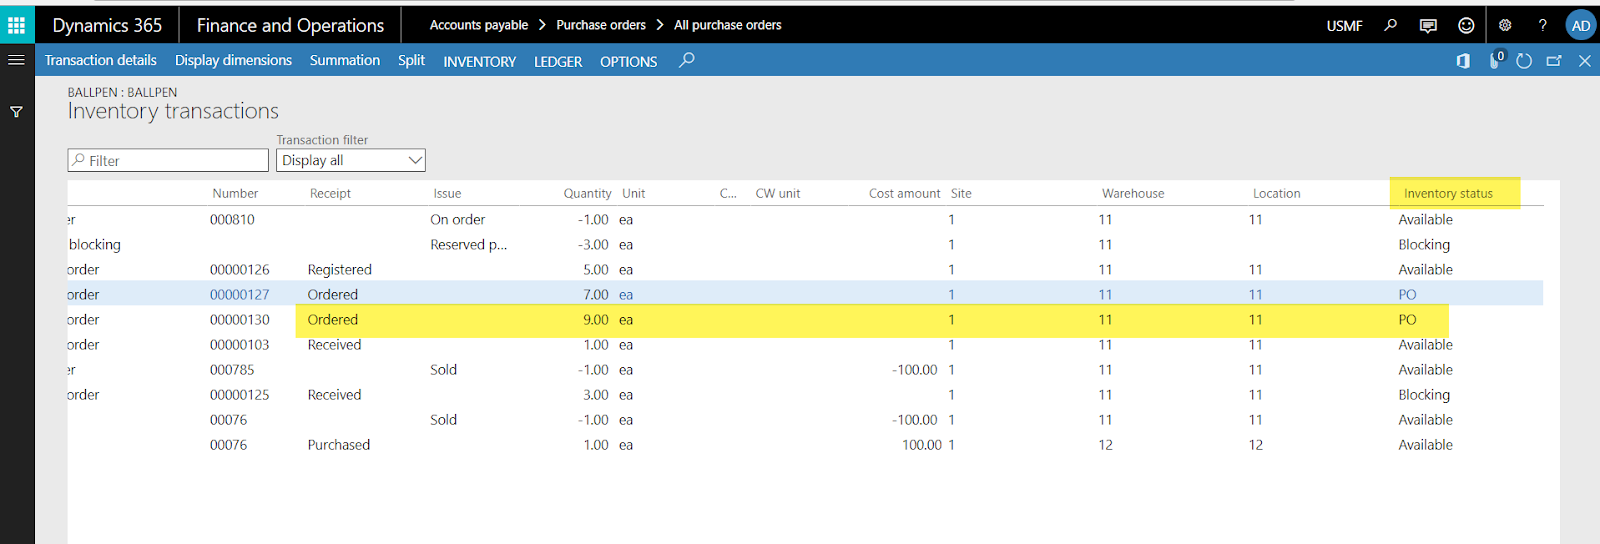Select the cell 000785
This screenshot has width=1600, height=544.
[232, 369]
